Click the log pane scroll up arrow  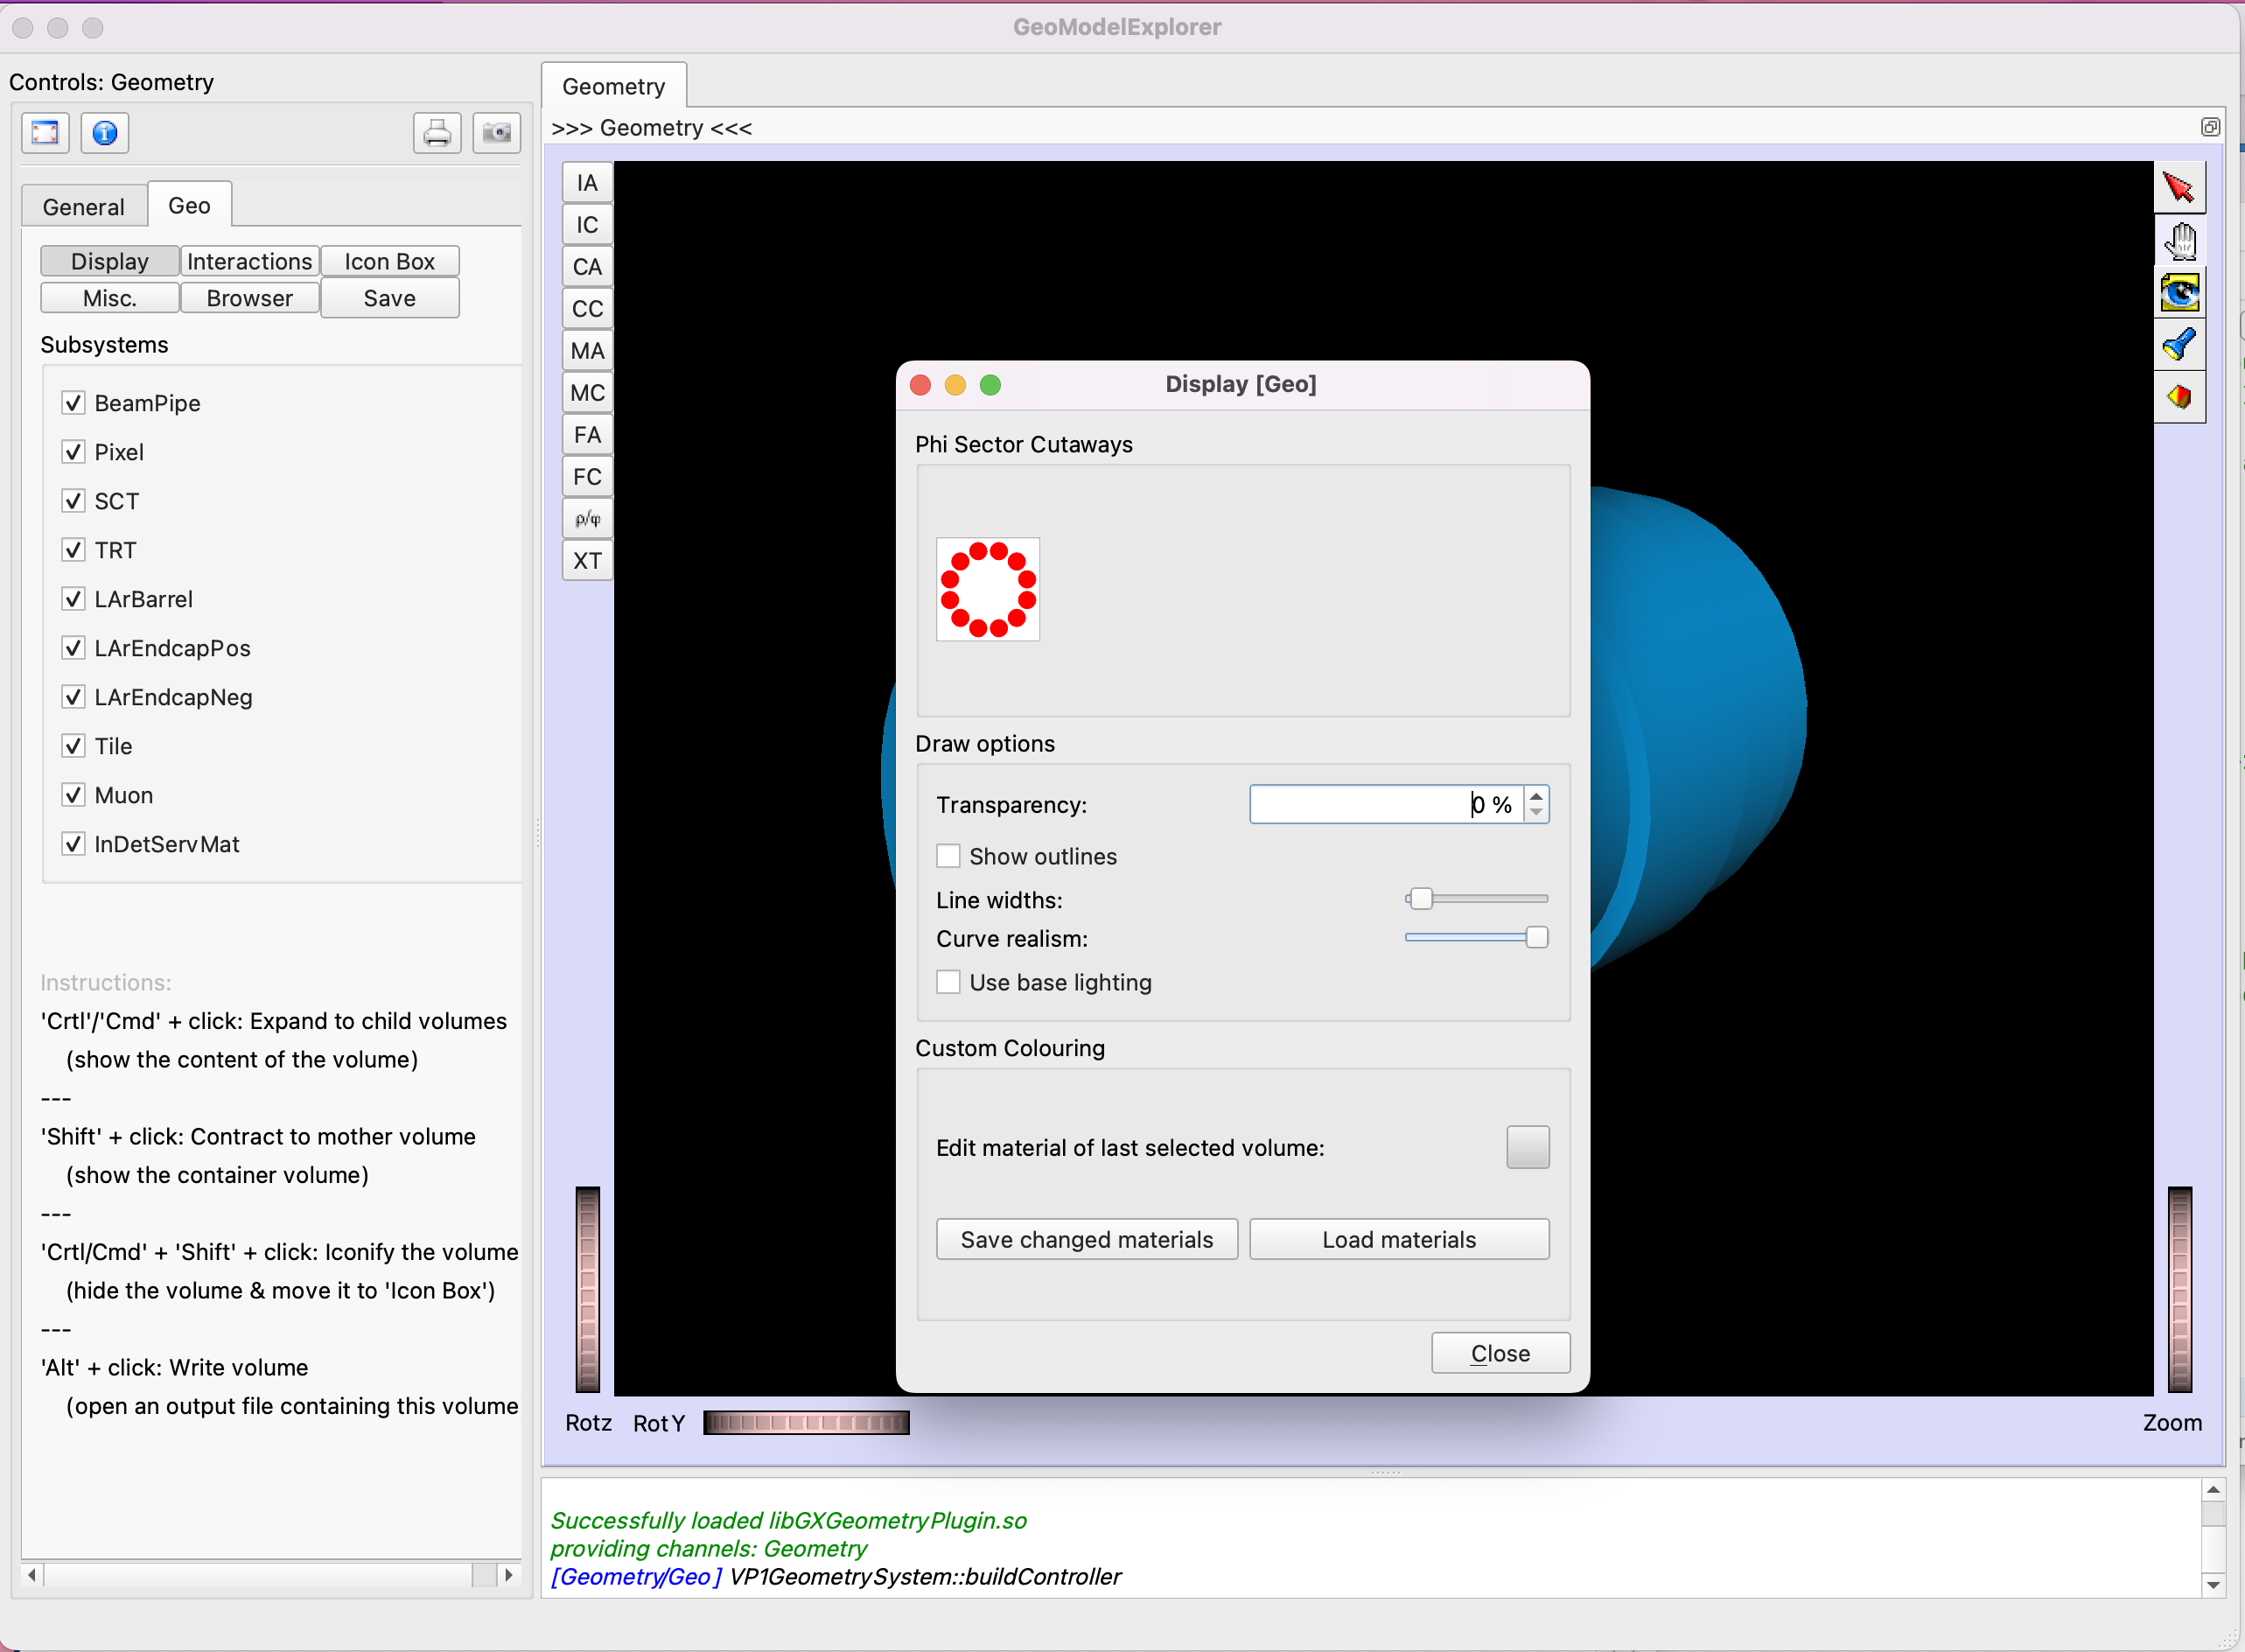(x=2213, y=1490)
